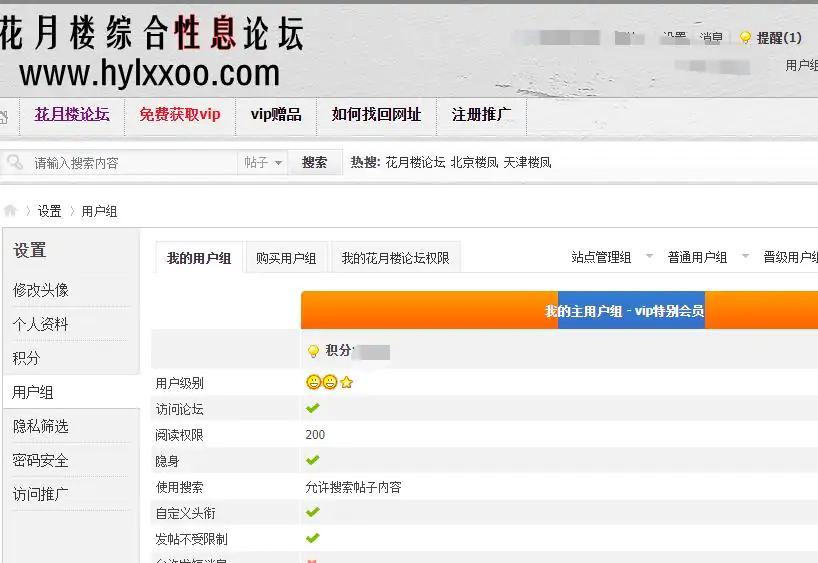The width and height of the screenshot is (818, 563).
Task: Click the 提醒(1) notification link
Action: click(x=779, y=38)
